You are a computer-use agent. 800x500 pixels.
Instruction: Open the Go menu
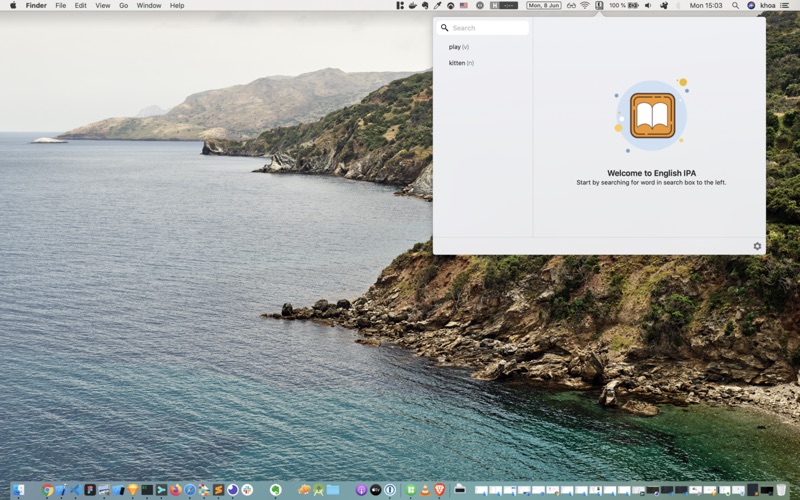click(123, 6)
